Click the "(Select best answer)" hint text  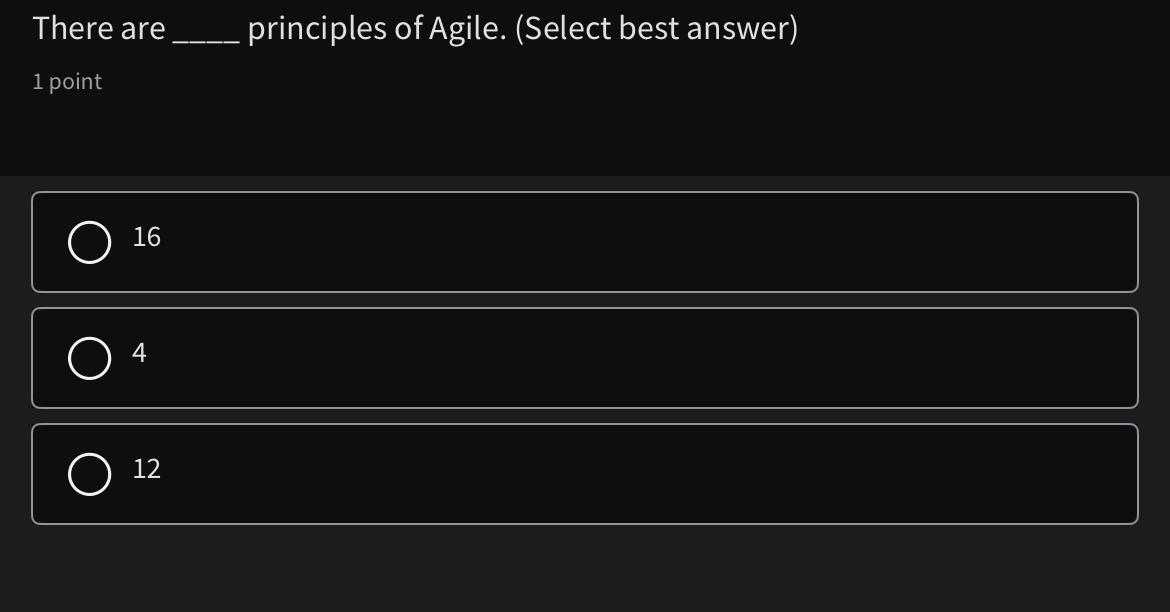(x=656, y=29)
